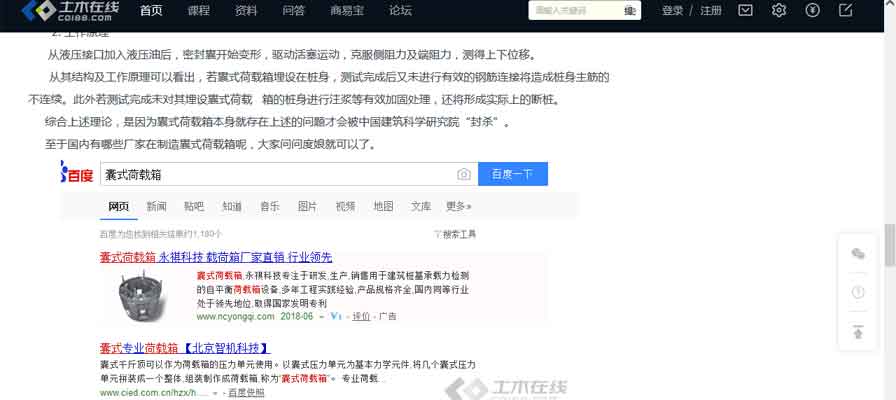The width and height of the screenshot is (896, 400).
Task: Click the WeChat icon in floating sidebar
Action: [x=858, y=254]
